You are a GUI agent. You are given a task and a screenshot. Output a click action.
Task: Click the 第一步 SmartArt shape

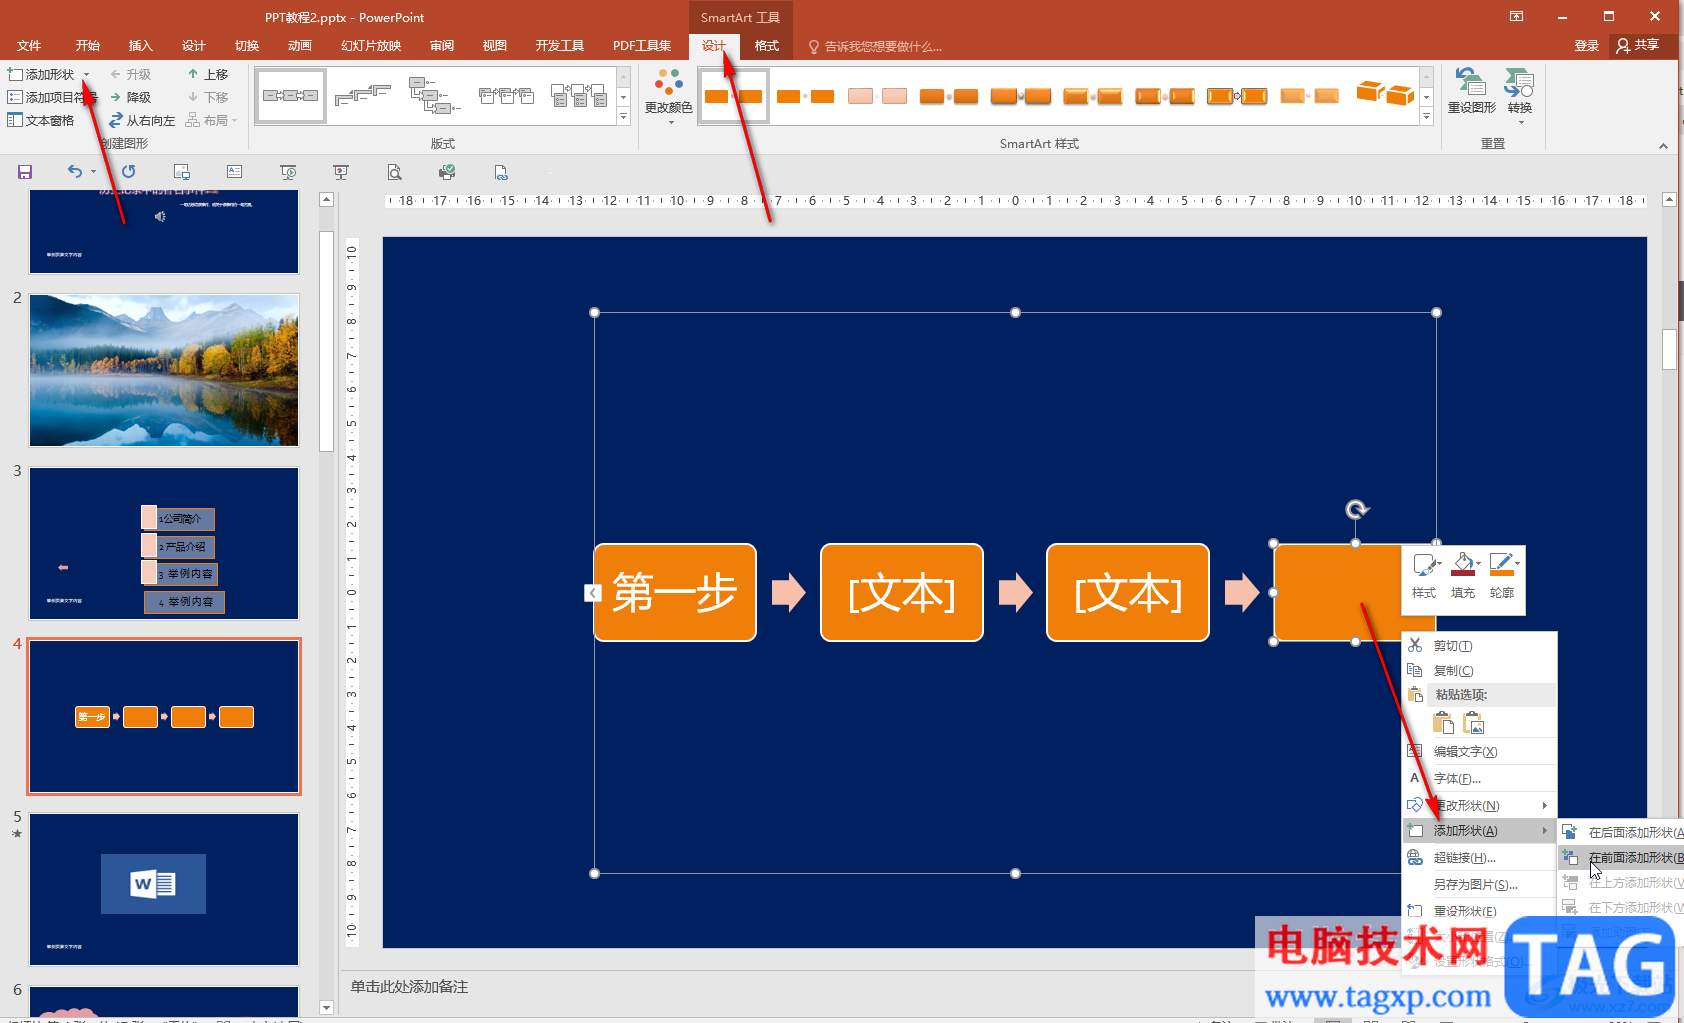pyautogui.click(x=675, y=592)
